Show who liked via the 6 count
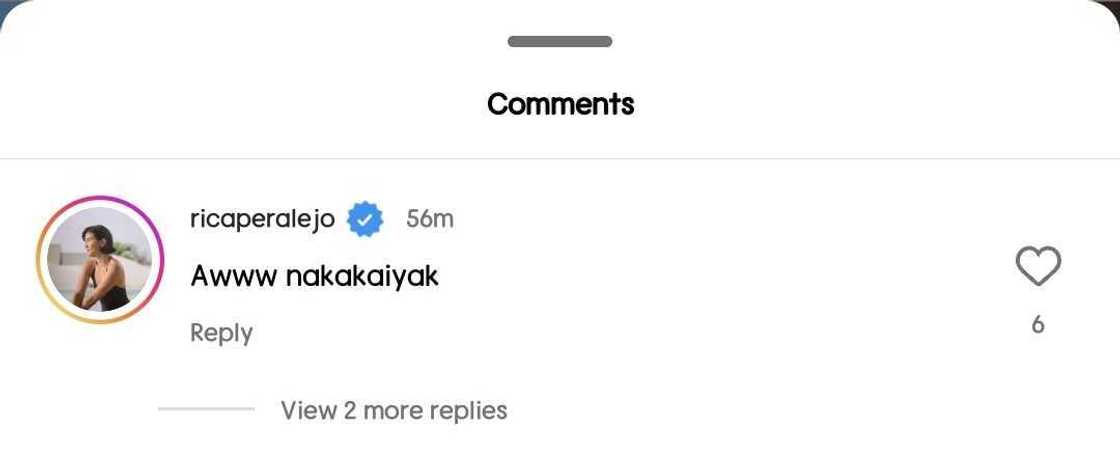This screenshot has width=1120, height=468. tap(1038, 325)
